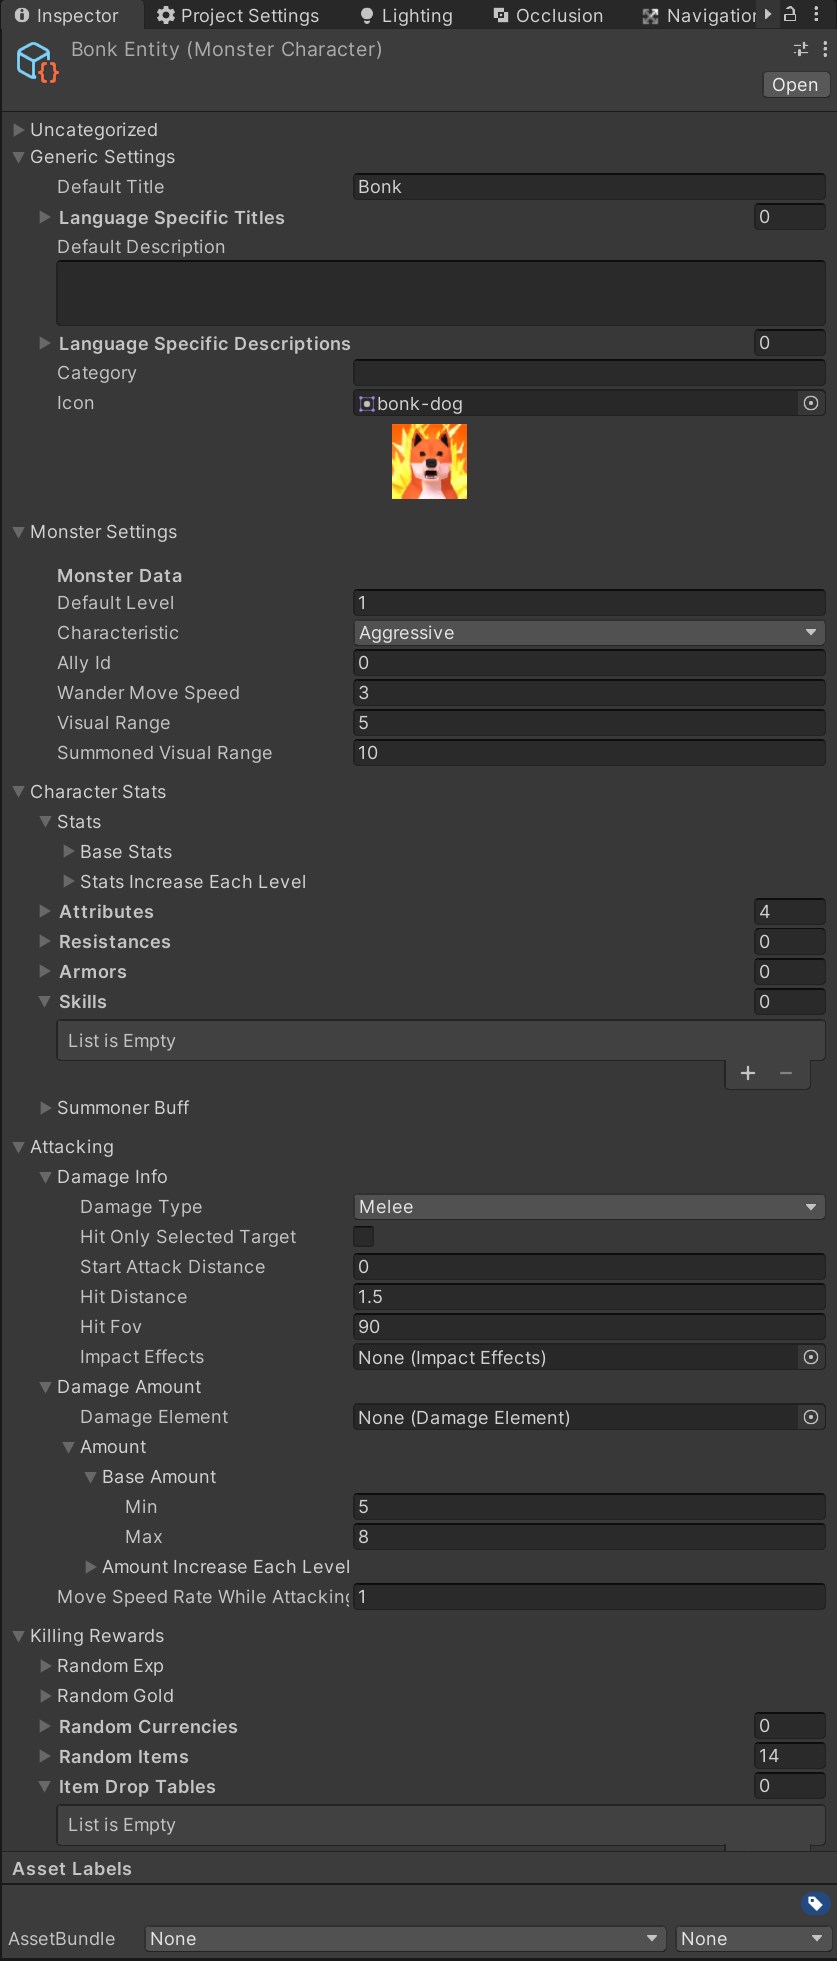837x1961 pixels.
Task: Toggle the Inspector padlock lock
Action: pos(790,15)
